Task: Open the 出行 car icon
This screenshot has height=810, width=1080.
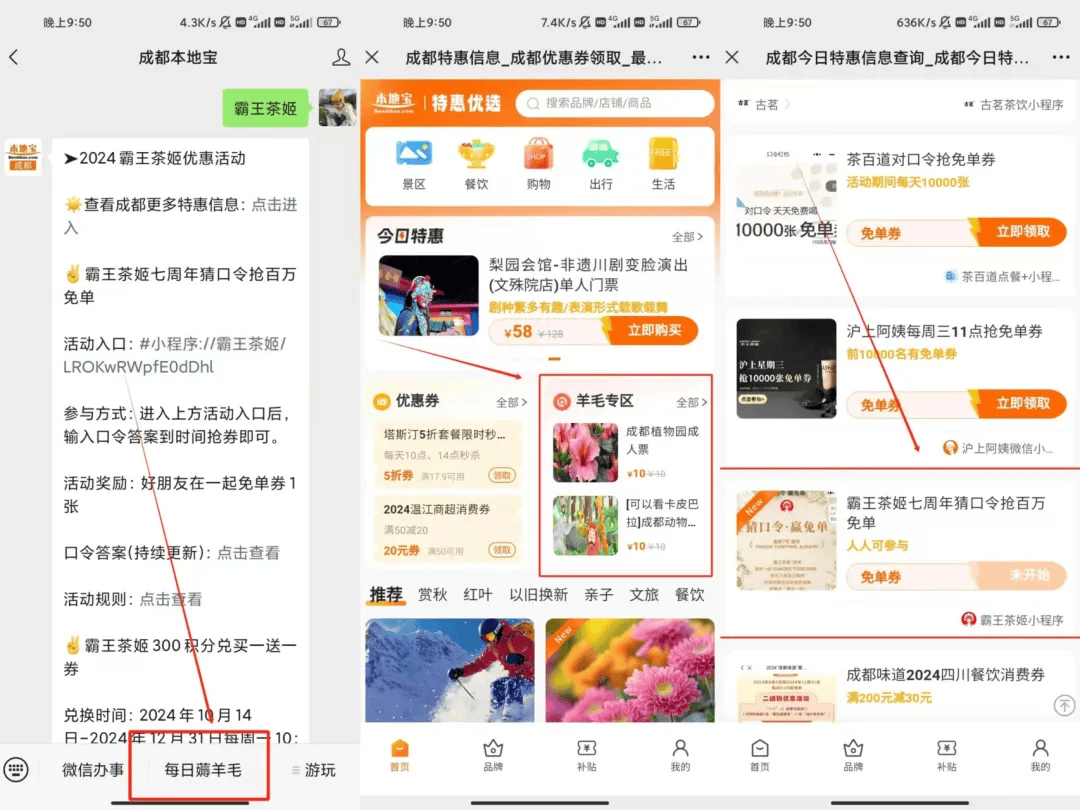Action: pos(601,154)
